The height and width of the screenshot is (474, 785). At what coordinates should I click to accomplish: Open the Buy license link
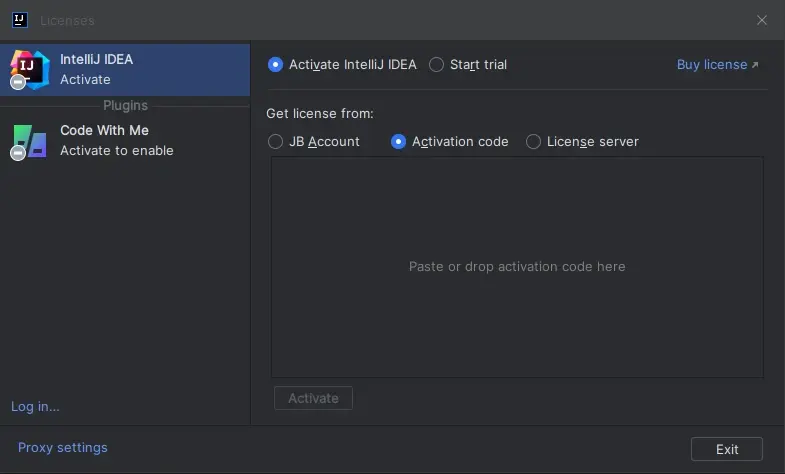pyautogui.click(x=711, y=65)
